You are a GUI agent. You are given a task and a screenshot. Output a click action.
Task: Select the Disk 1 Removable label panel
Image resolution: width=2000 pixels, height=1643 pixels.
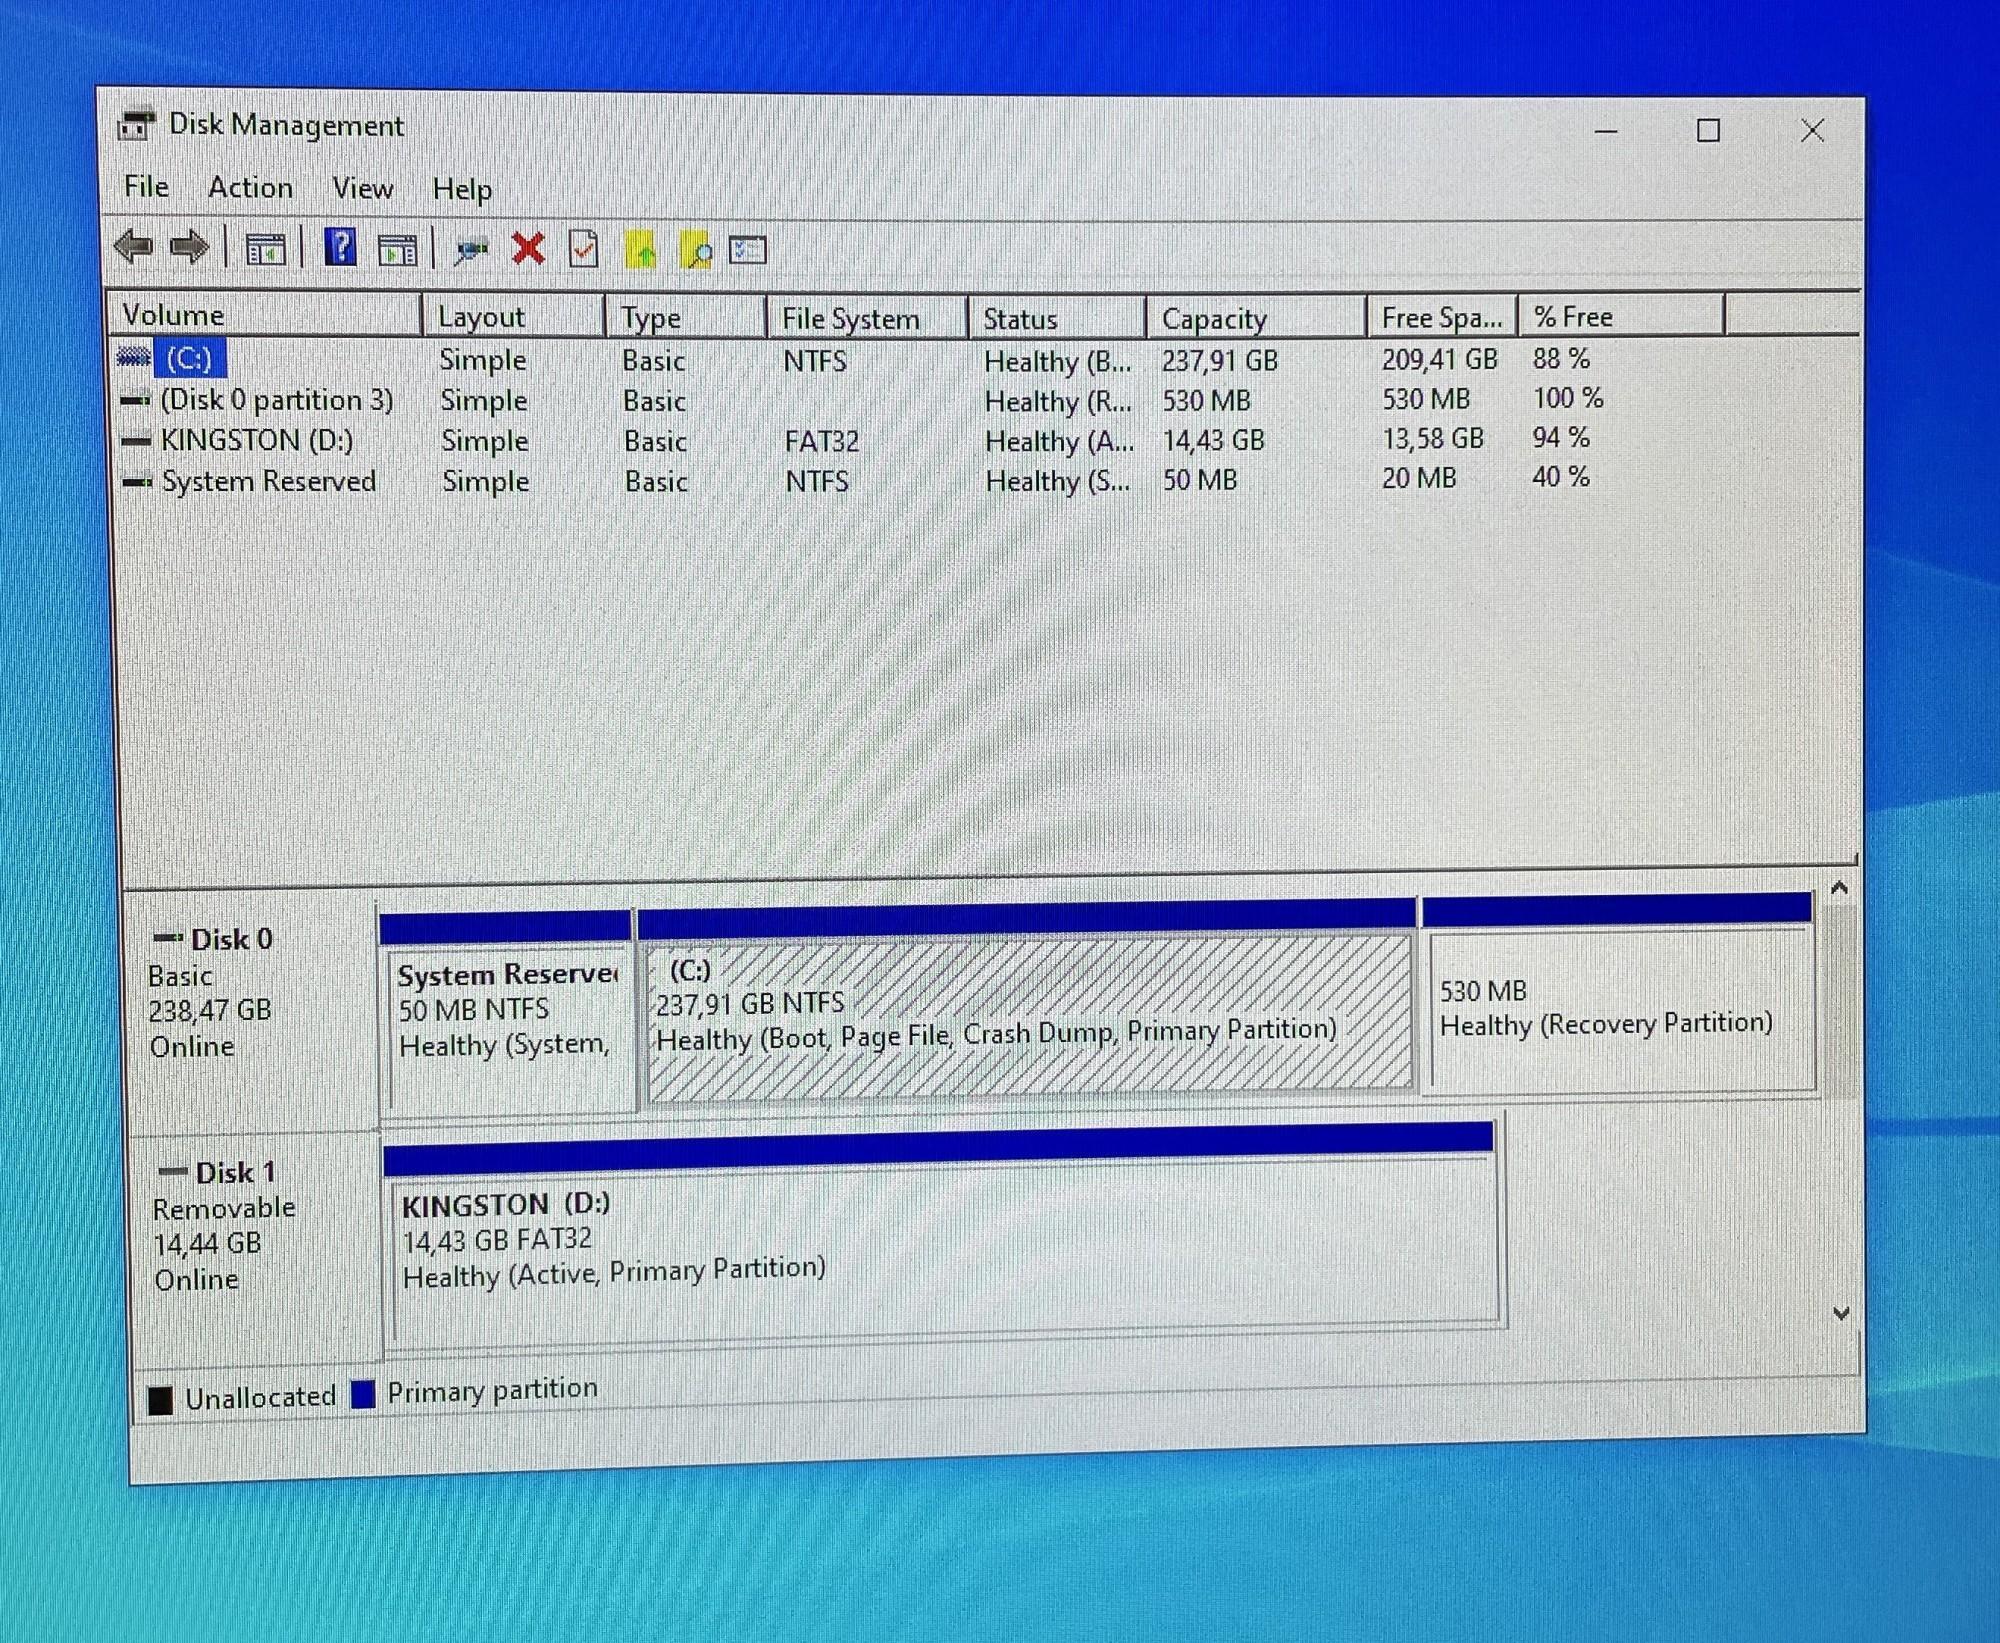pyautogui.click(x=257, y=1245)
